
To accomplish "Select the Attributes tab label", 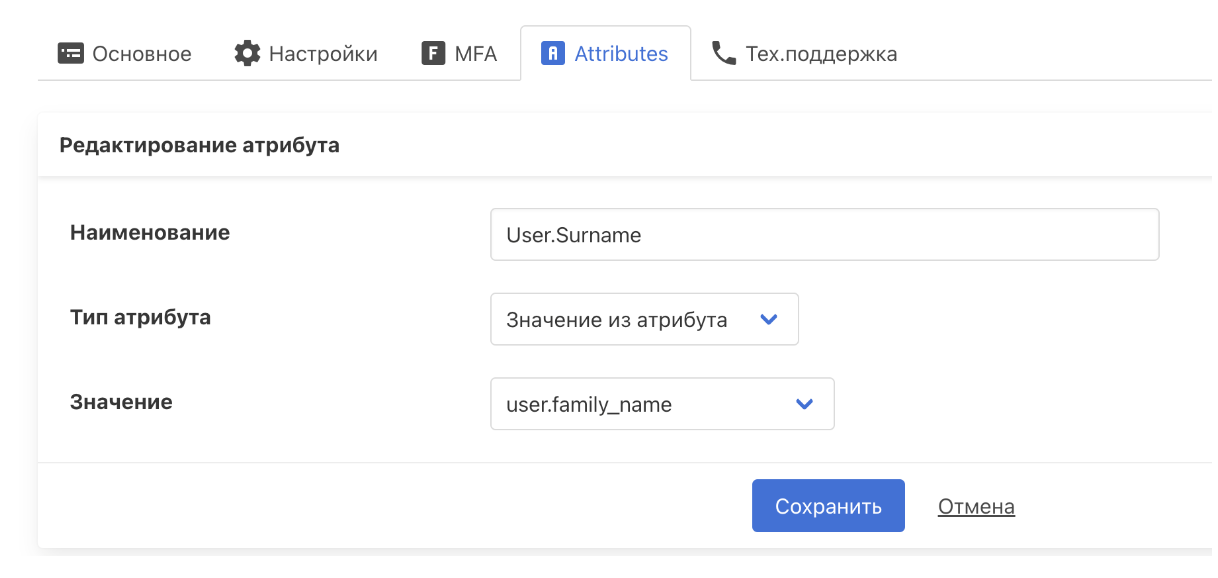I will [621, 54].
